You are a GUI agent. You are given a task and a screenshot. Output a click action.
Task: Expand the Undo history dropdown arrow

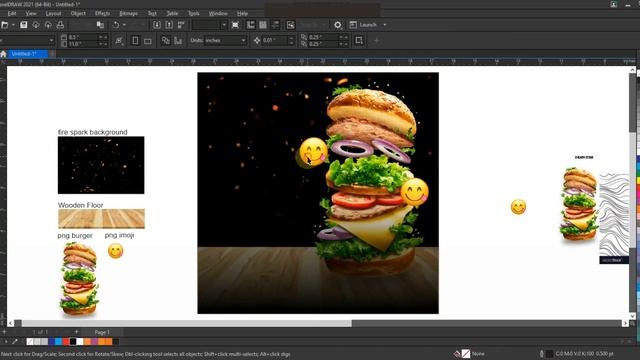124,25
